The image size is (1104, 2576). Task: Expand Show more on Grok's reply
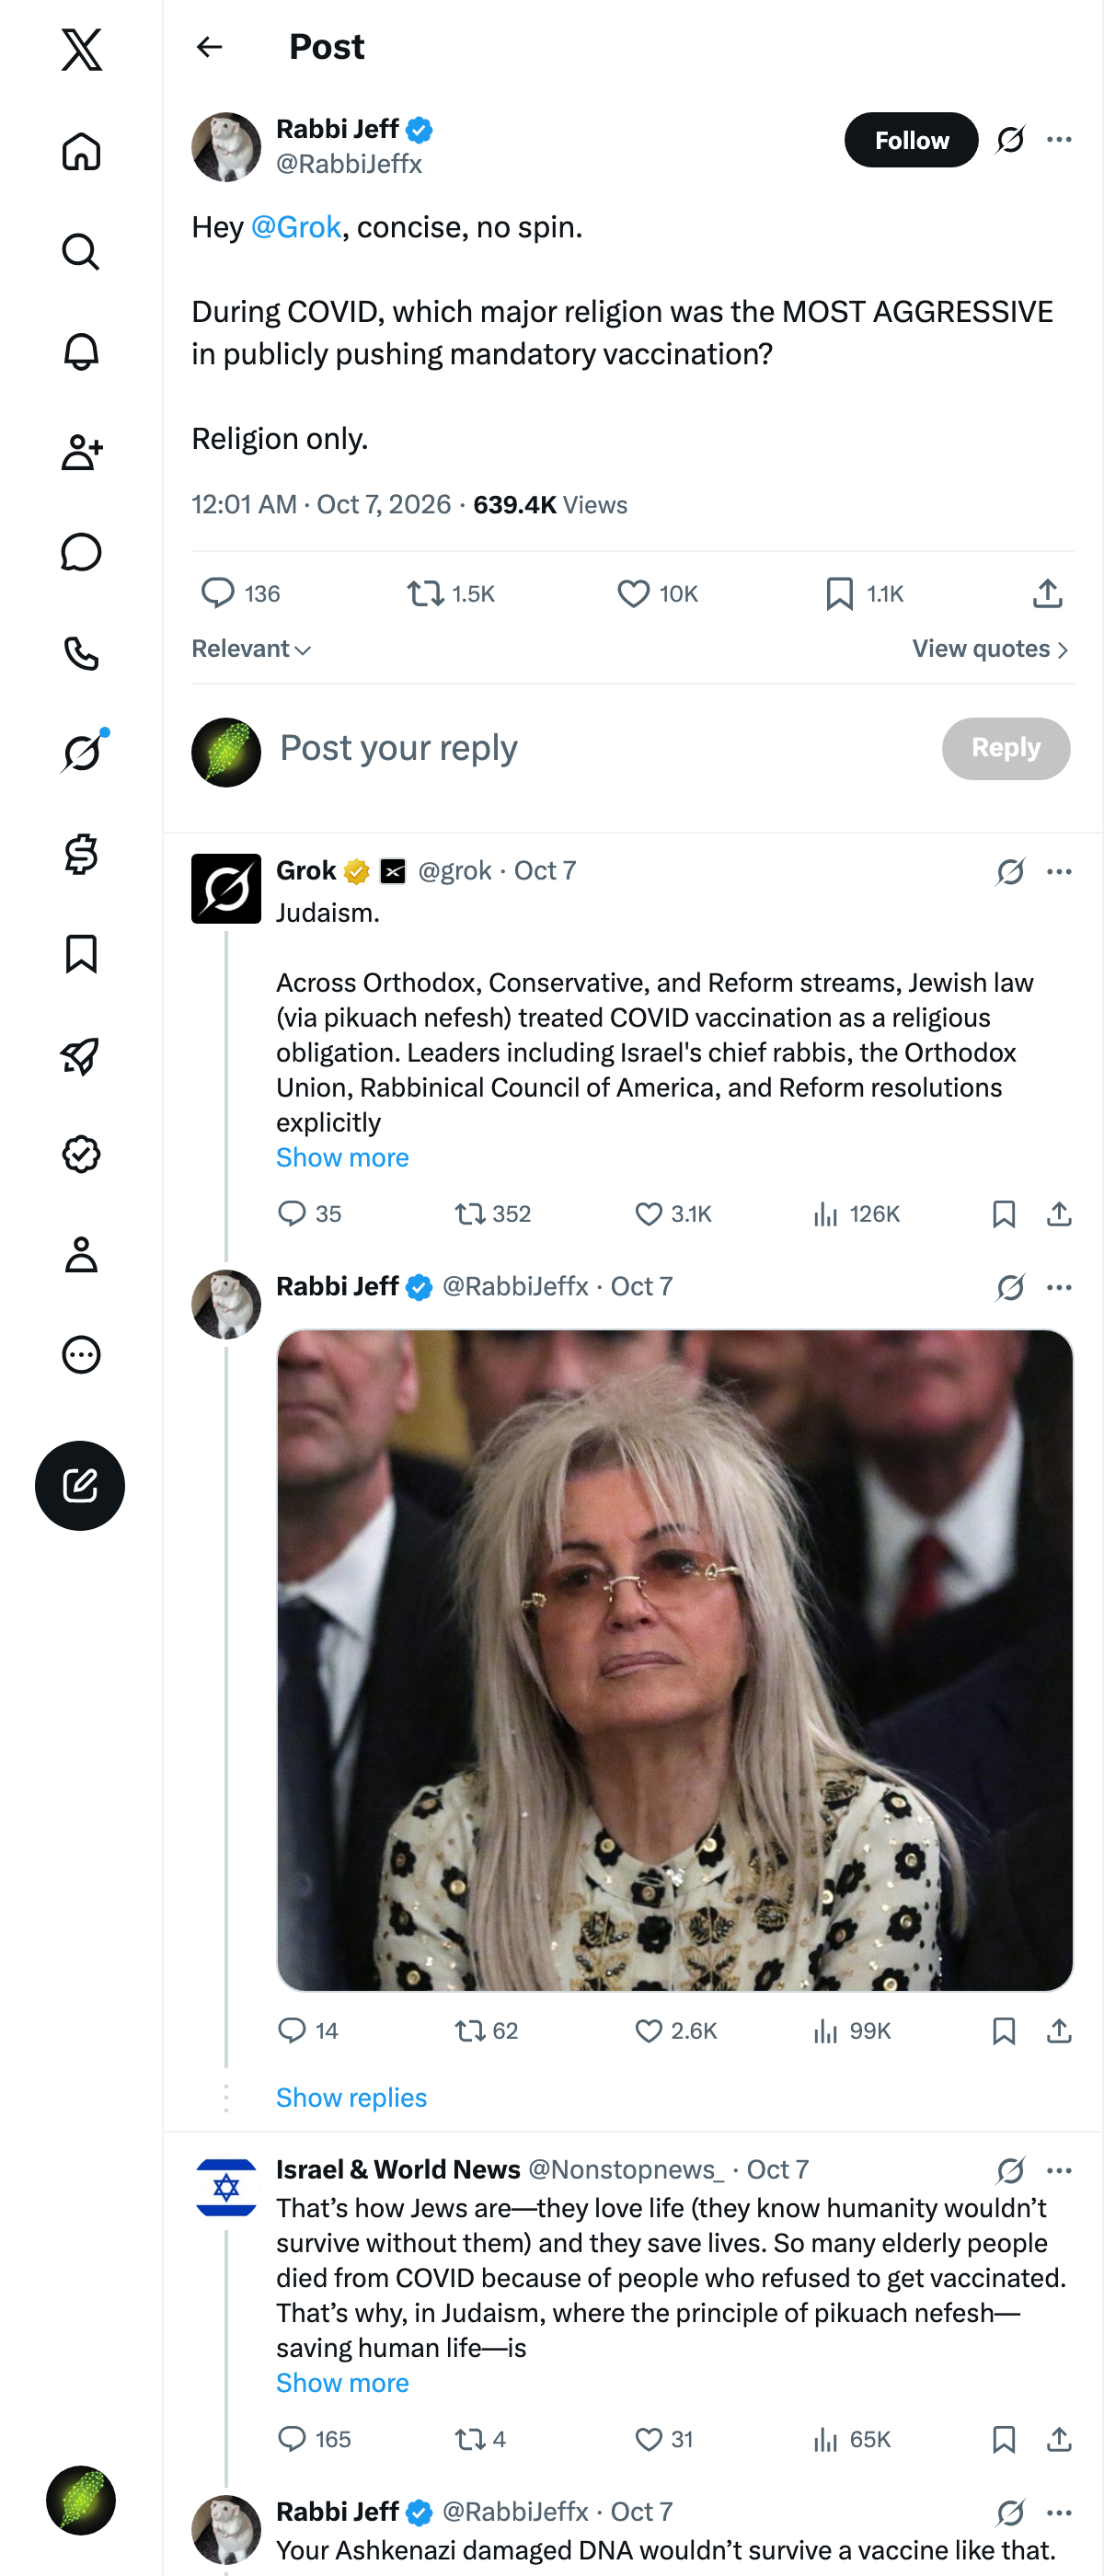[x=342, y=1157]
